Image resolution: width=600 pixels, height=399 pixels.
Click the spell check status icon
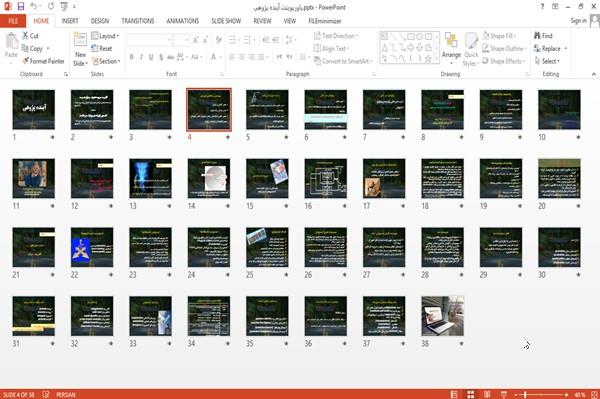[46, 394]
